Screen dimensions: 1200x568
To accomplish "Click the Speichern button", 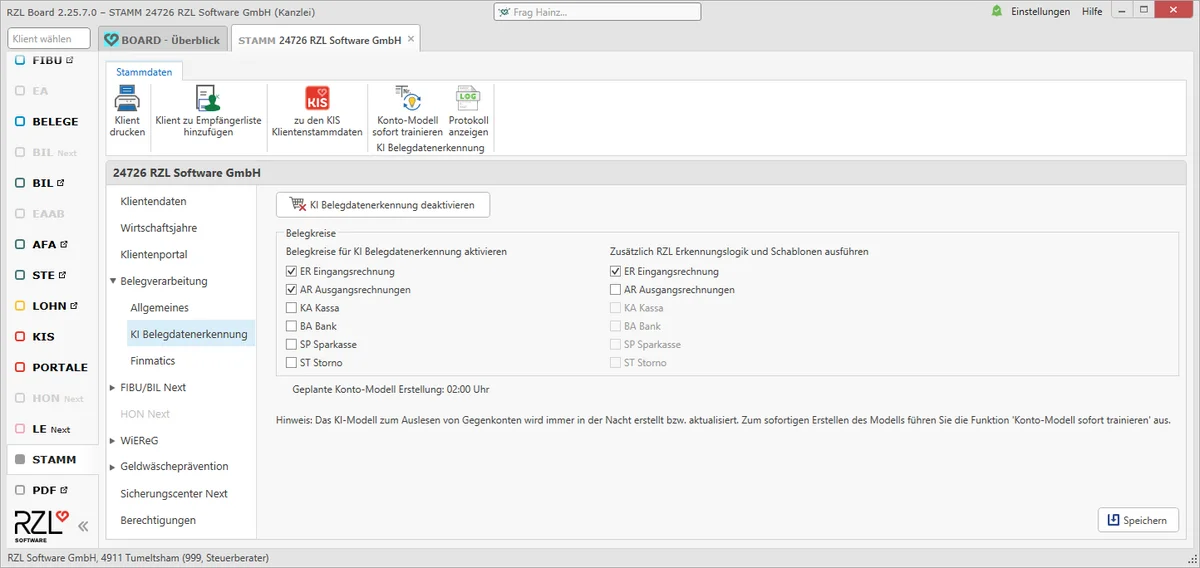I will pos(1138,520).
